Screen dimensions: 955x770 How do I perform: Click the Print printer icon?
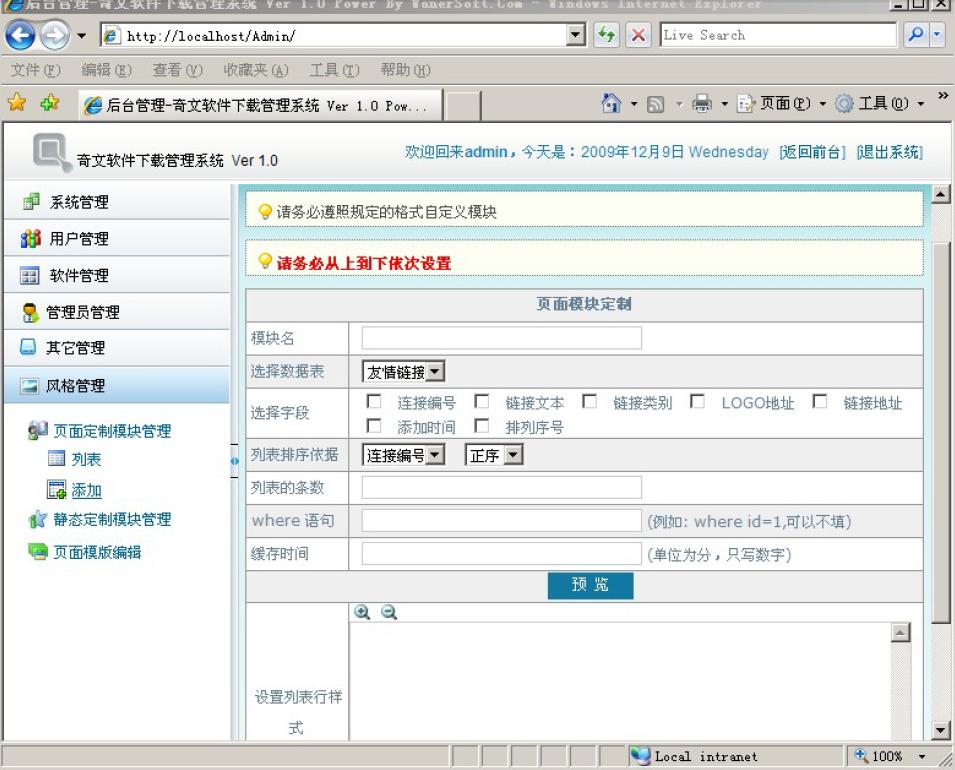(702, 104)
